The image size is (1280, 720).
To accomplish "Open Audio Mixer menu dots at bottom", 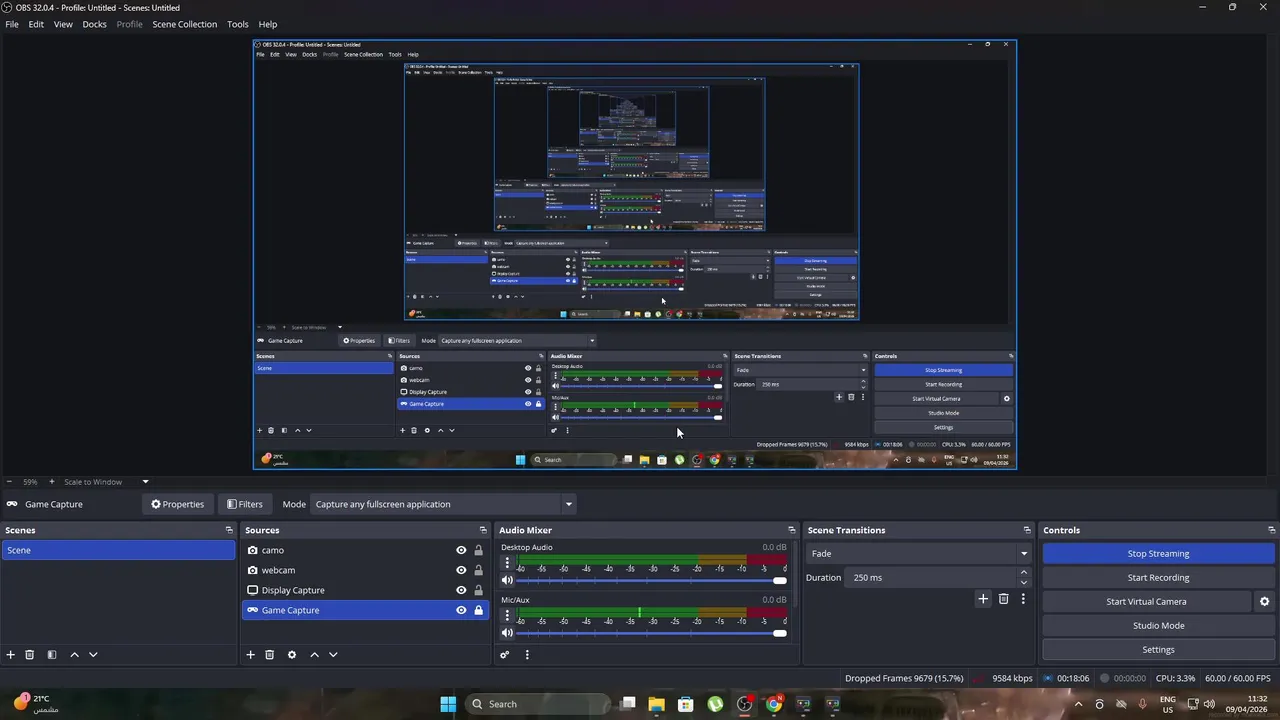I will 527,655.
